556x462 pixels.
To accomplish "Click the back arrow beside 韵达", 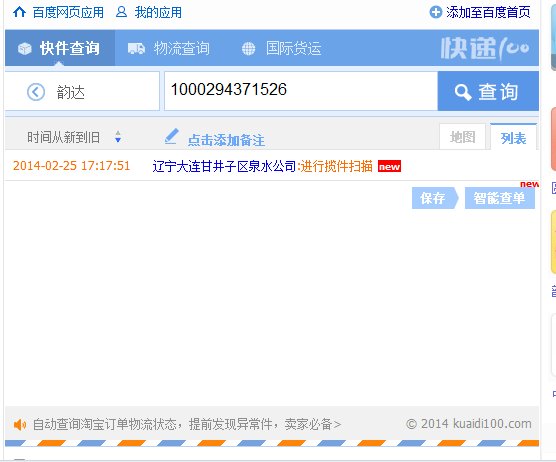I will [x=36, y=92].
